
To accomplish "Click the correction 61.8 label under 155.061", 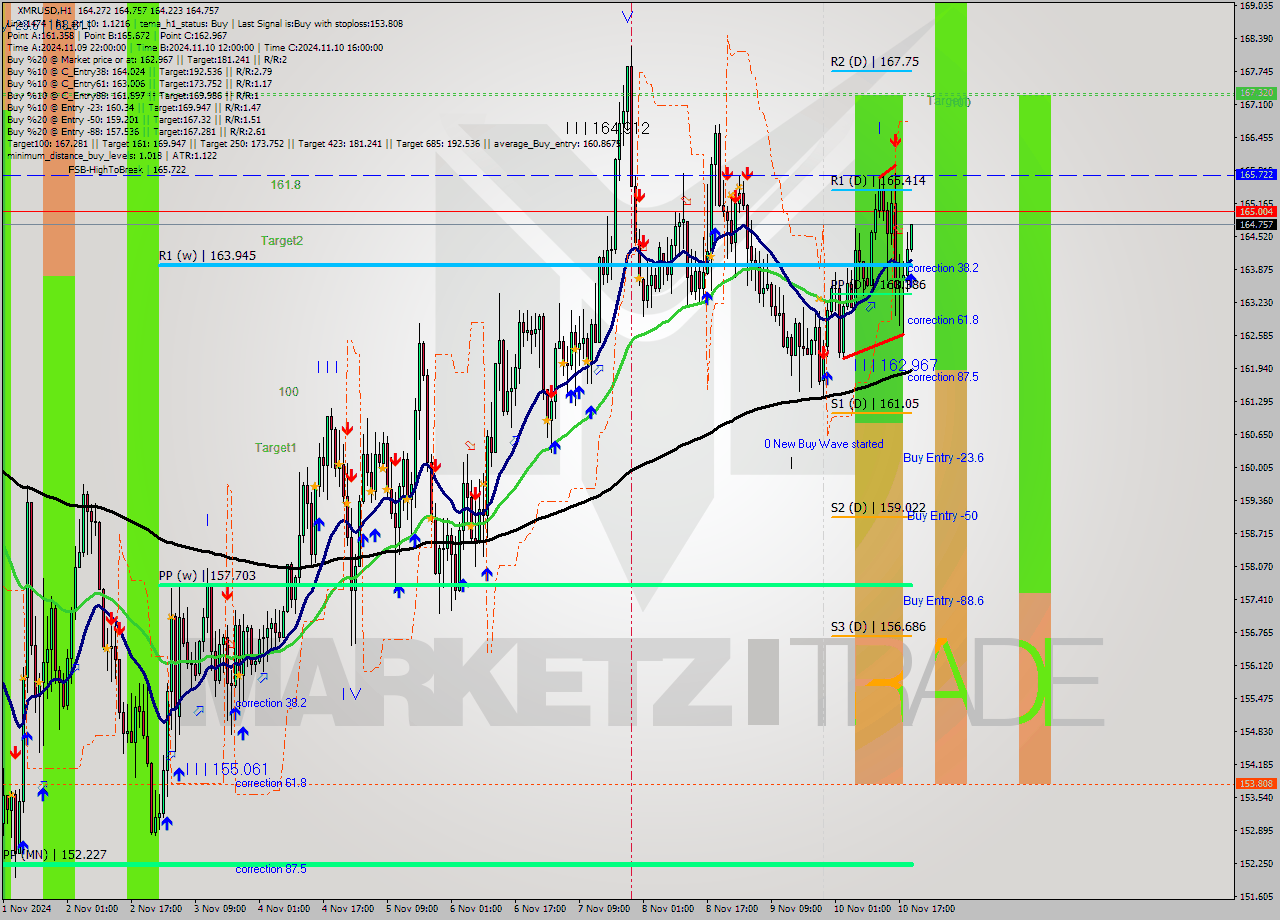I will pyautogui.click(x=271, y=783).
